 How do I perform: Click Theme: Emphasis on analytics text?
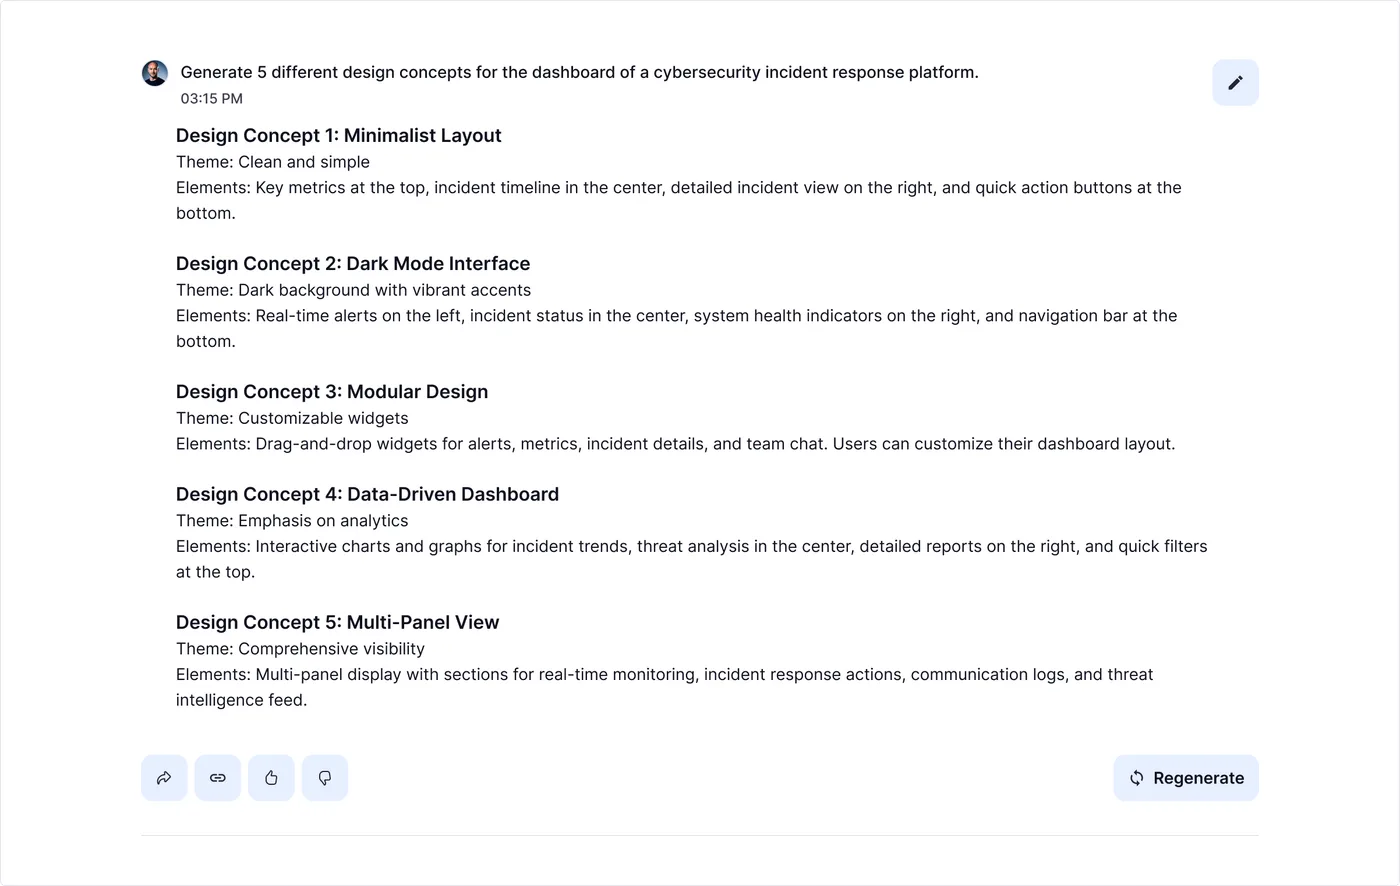point(292,520)
